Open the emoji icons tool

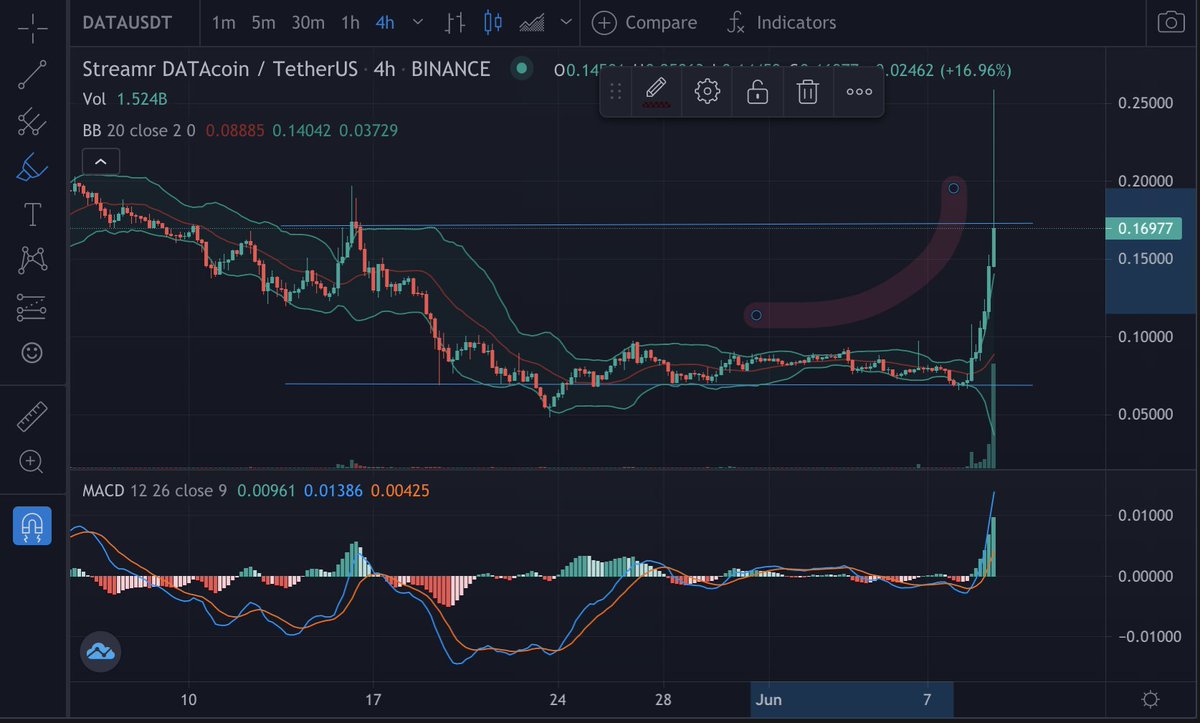click(x=32, y=352)
